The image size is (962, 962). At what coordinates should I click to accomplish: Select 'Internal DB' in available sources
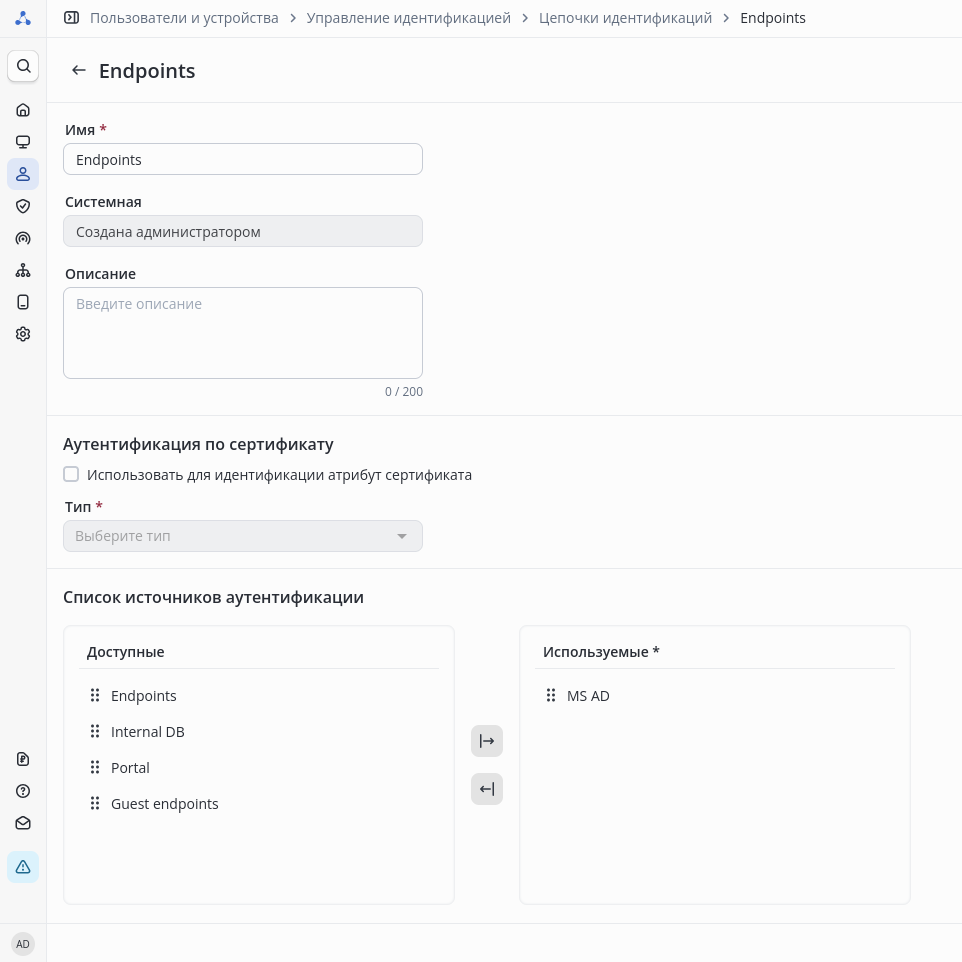point(148,732)
